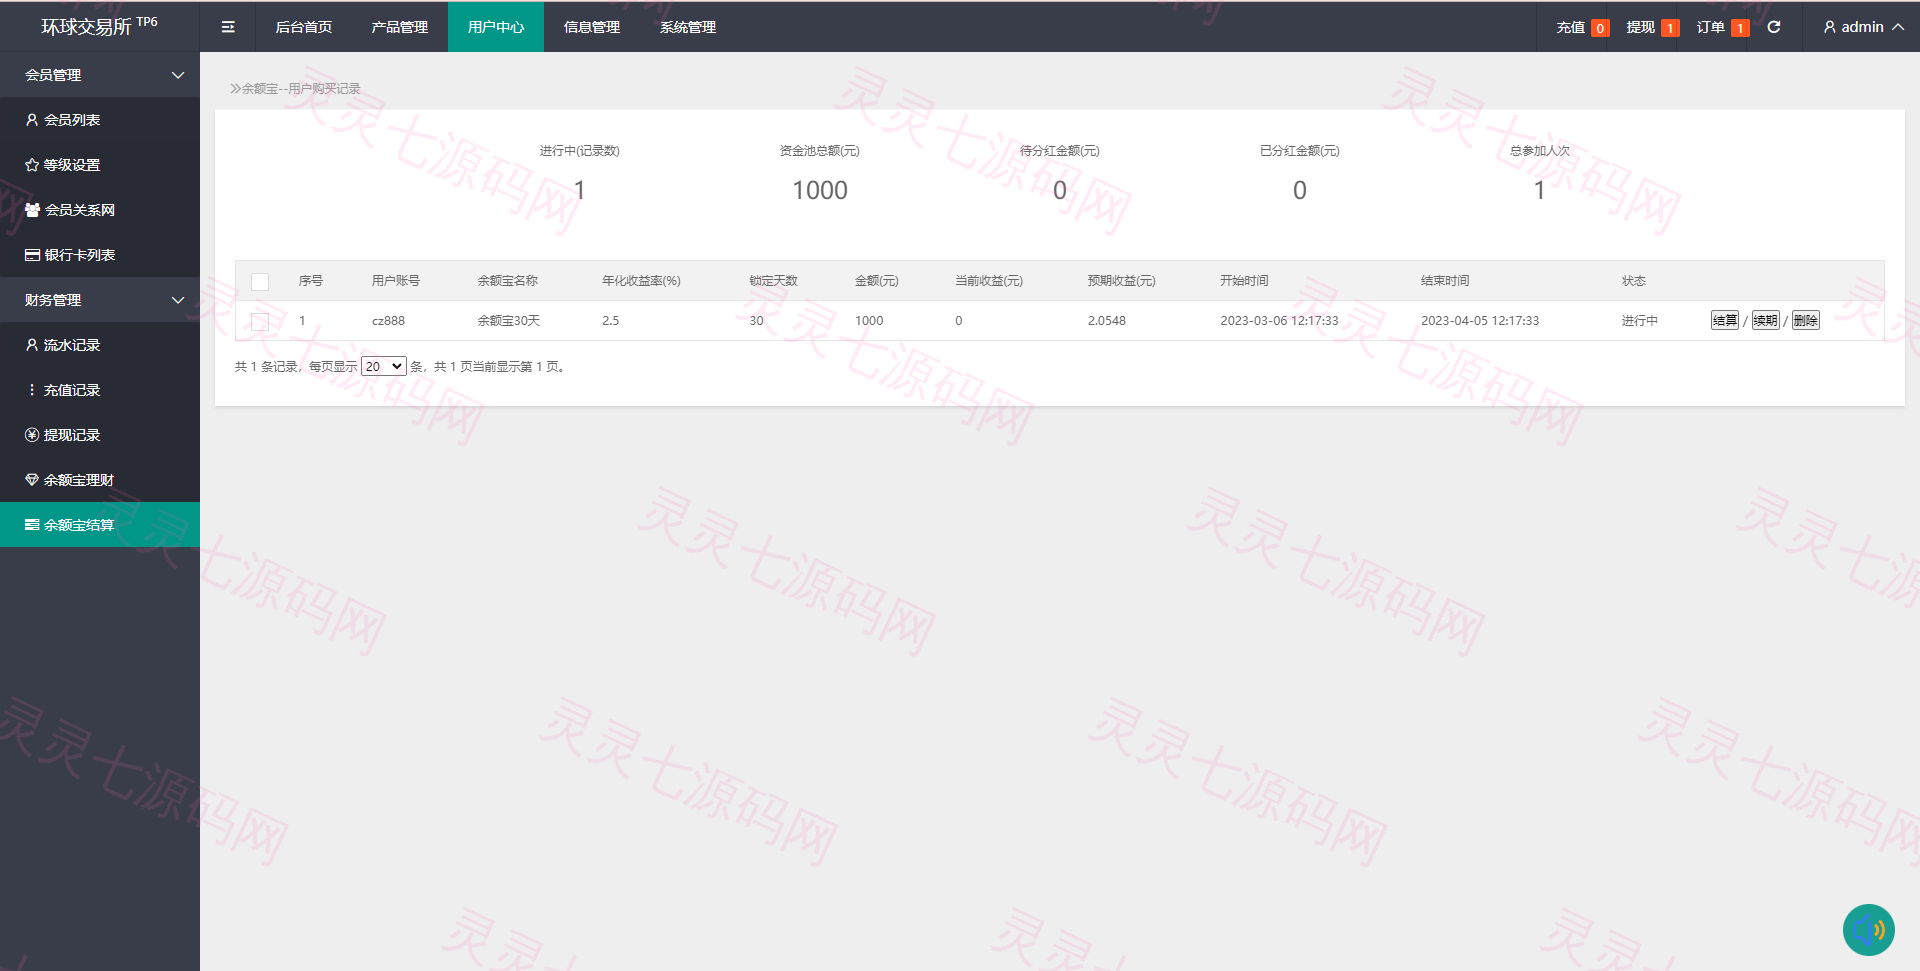Image resolution: width=1920 pixels, height=971 pixels.
Task: Click the sidebar collapse hamburger icon
Action: coord(228,27)
